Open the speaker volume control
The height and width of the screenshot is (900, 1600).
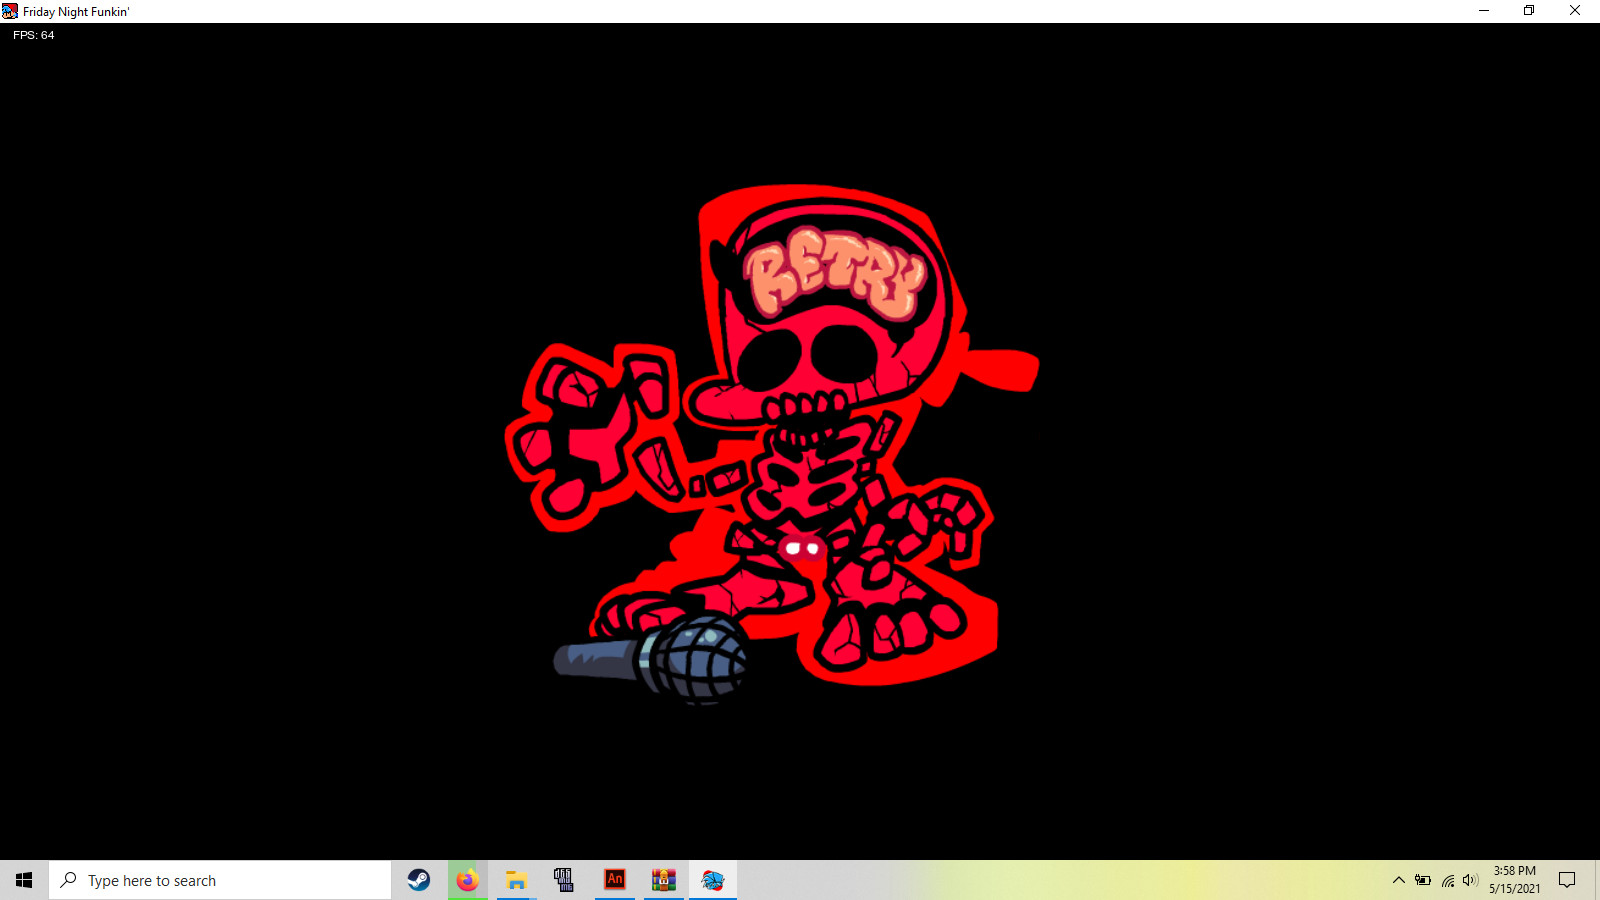(x=1470, y=880)
